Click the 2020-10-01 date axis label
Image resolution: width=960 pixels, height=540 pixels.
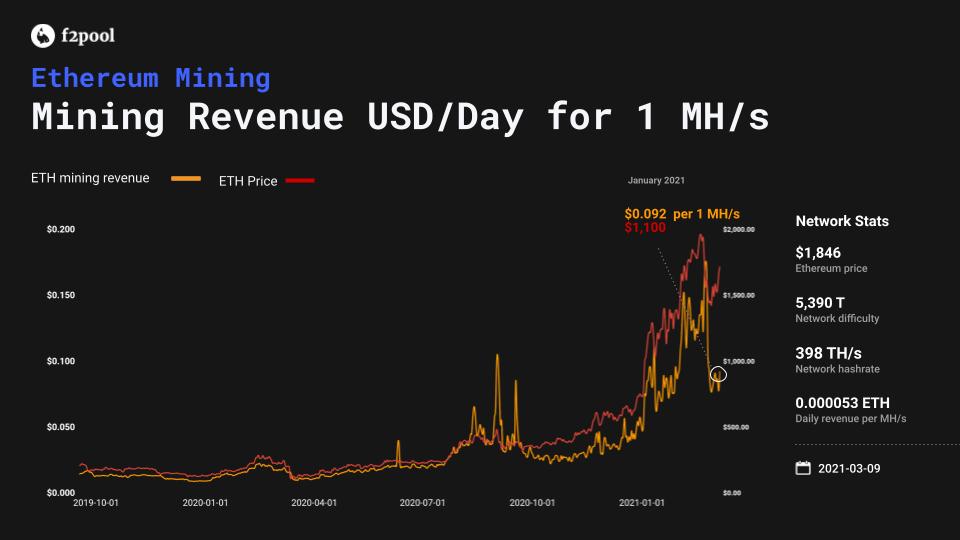pyautogui.click(x=532, y=503)
